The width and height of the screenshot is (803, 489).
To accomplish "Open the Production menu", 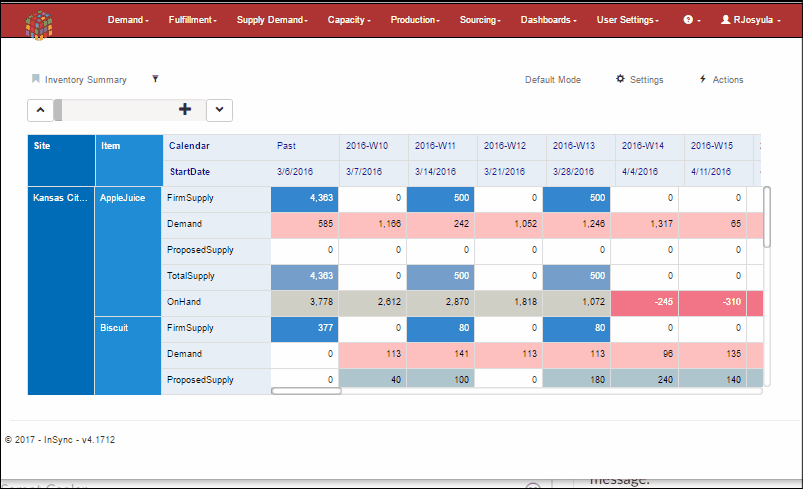I will tap(416, 20).
